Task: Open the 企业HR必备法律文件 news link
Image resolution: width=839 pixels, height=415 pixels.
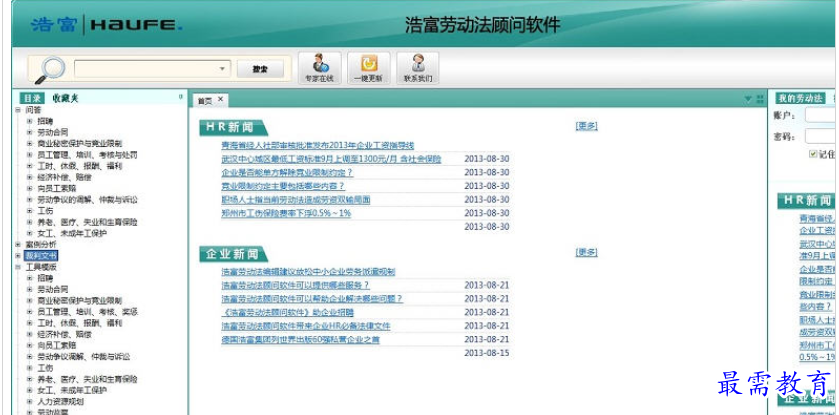Action: pos(306,326)
